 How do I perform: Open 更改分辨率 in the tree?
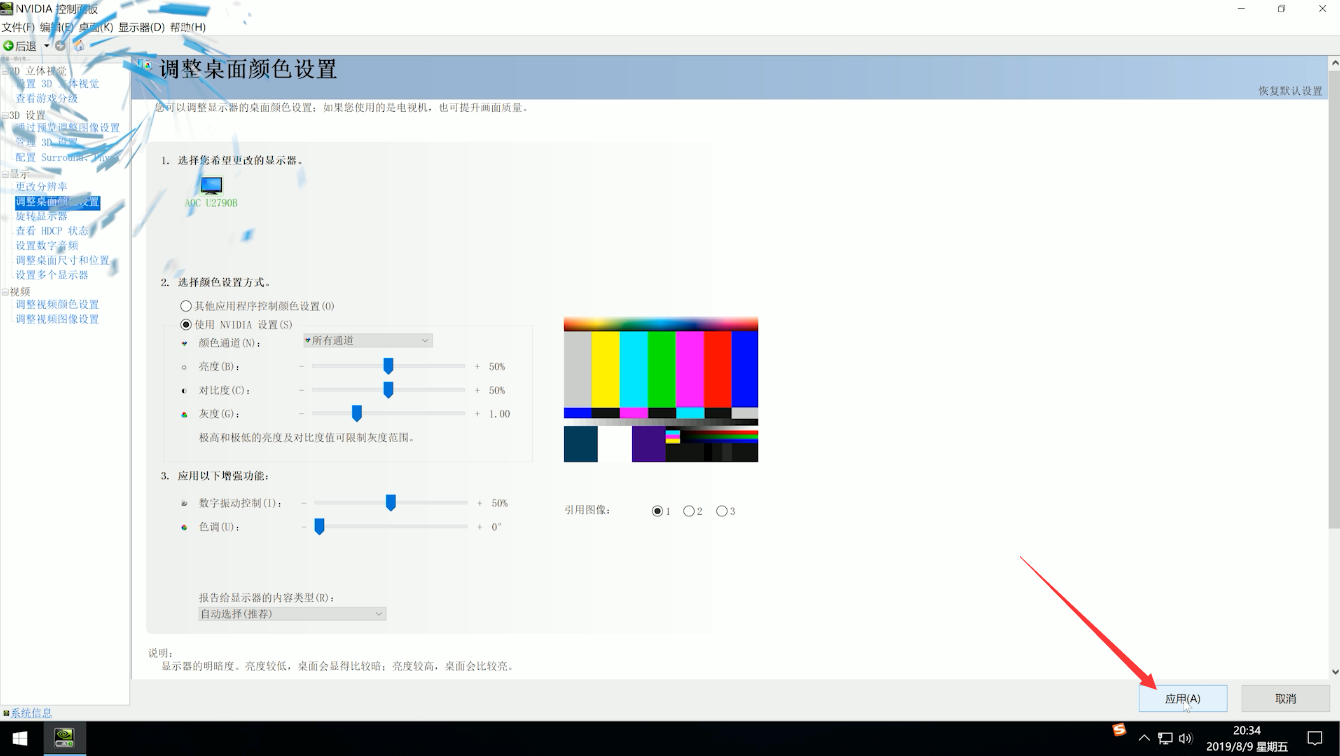(41, 187)
